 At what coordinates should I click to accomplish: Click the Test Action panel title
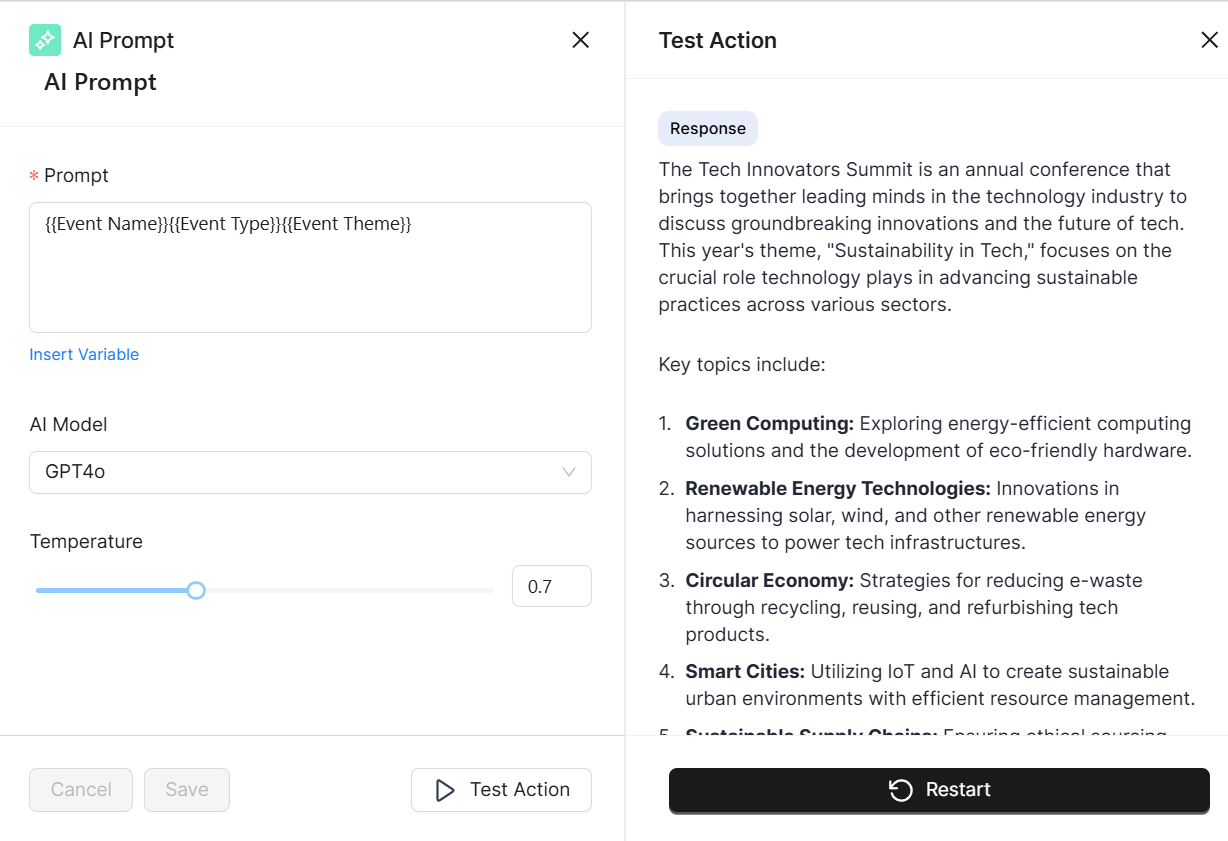[717, 40]
